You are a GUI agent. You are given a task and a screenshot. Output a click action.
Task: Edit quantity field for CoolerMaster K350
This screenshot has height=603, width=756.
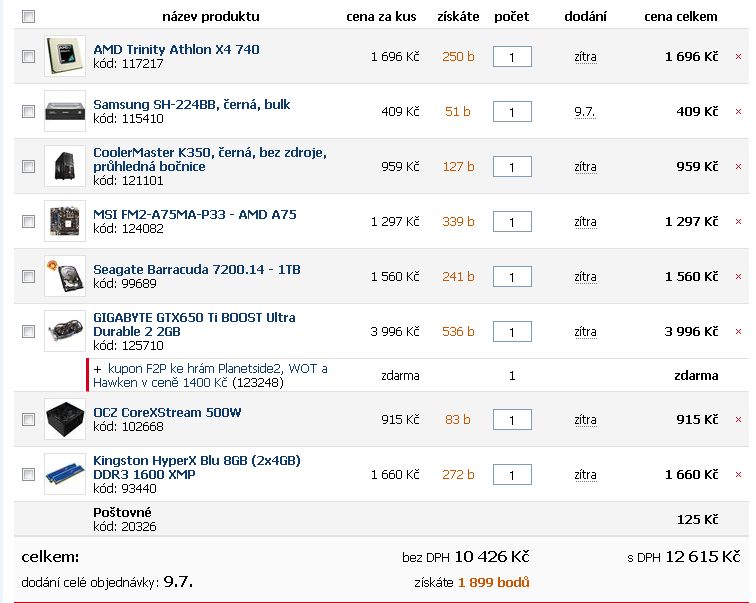[x=512, y=167]
